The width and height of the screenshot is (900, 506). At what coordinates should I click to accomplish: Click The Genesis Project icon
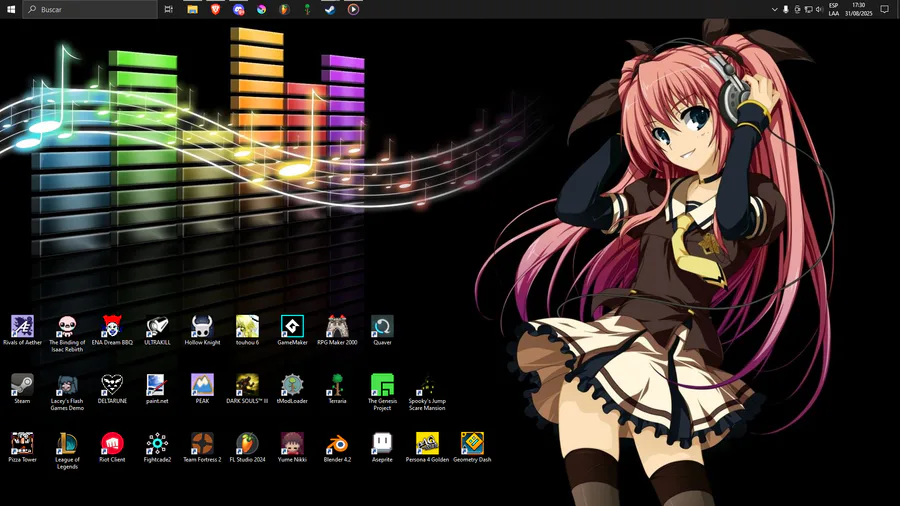coord(382,385)
